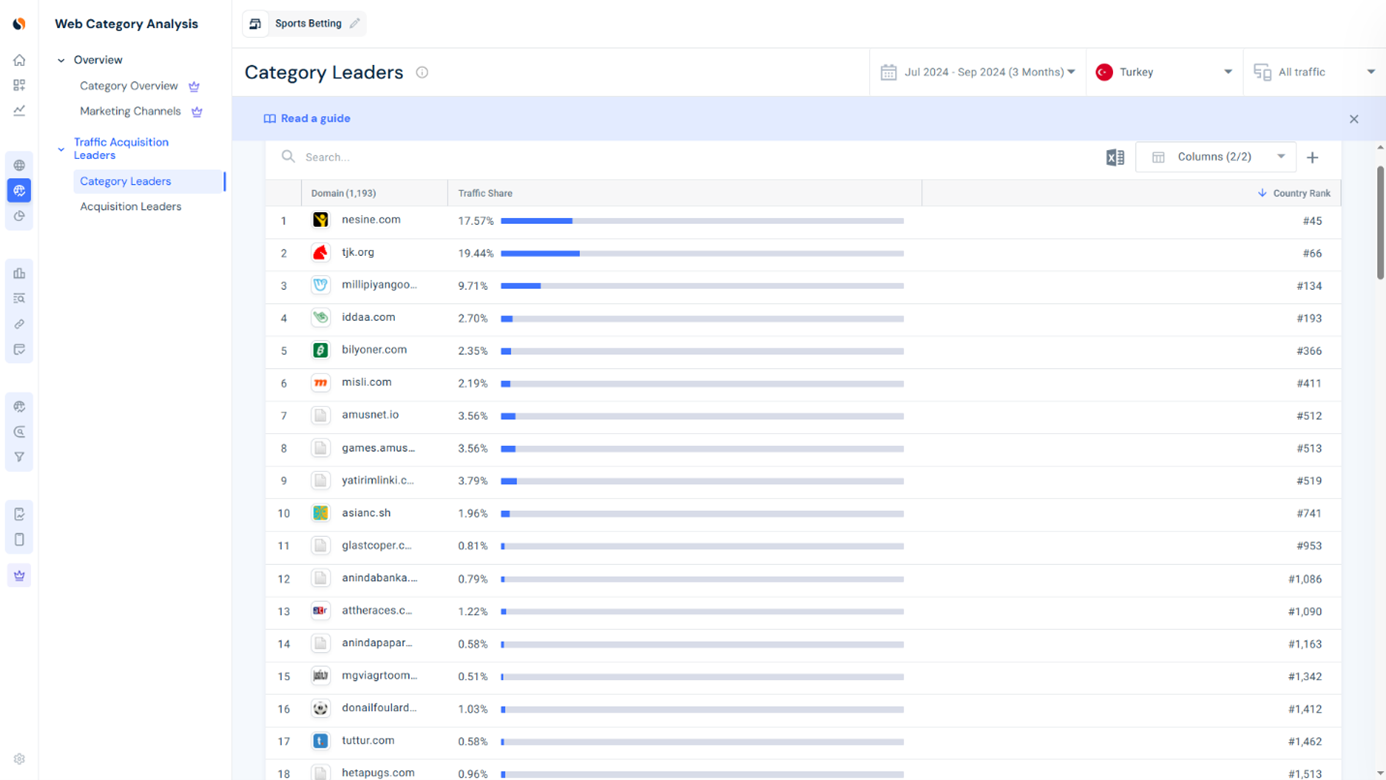Click the Web Category Analysis title
This screenshot has height=780, width=1386.
point(126,24)
